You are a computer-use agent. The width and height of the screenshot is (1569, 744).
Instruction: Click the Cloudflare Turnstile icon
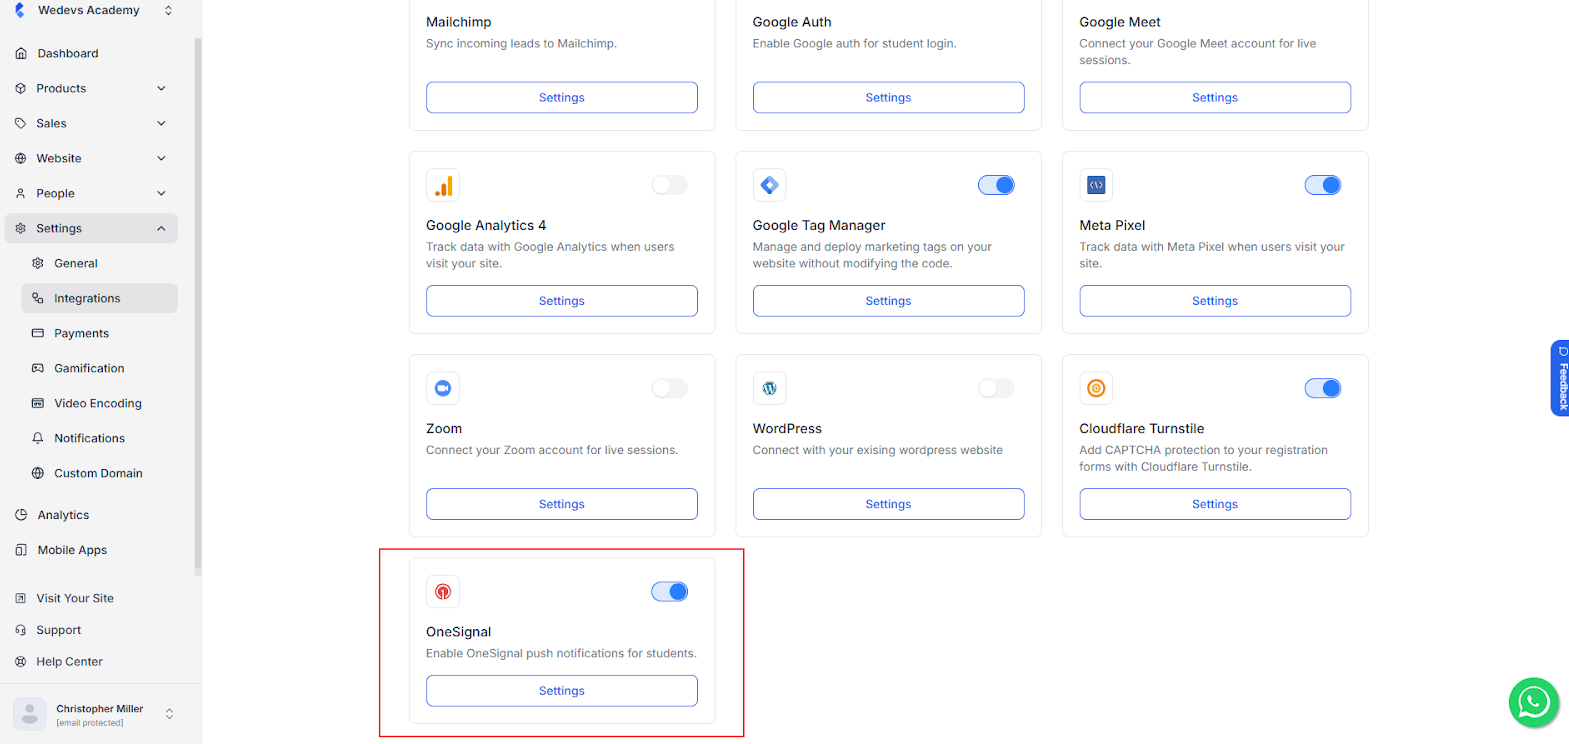(x=1096, y=389)
